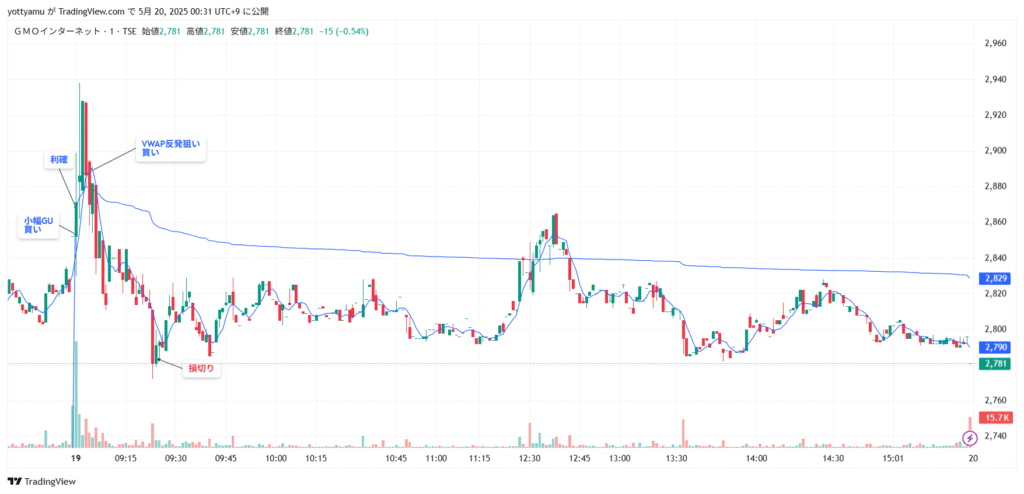Screen dimensions: 1024x494
Task: Click the 11:00 time axis label
Action: tap(436, 459)
